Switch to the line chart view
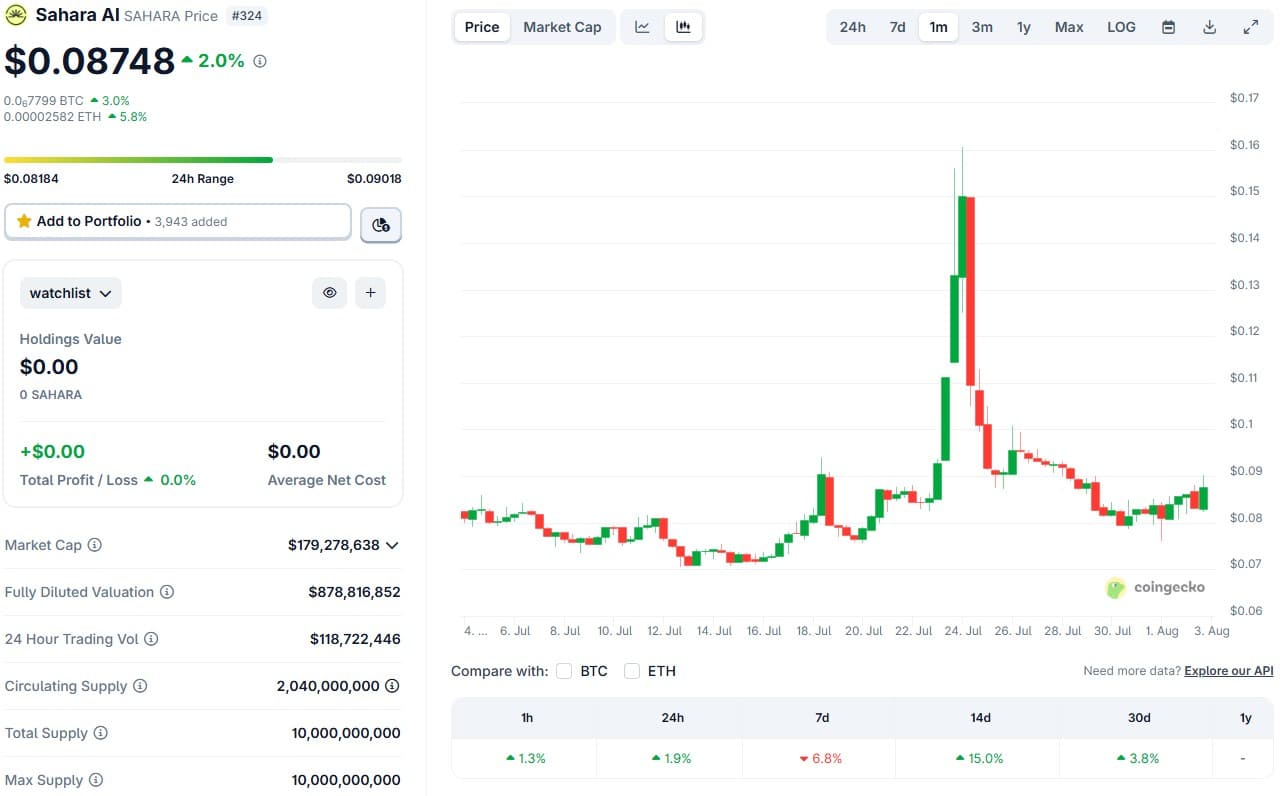The width and height of the screenshot is (1282, 796). click(641, 27)
